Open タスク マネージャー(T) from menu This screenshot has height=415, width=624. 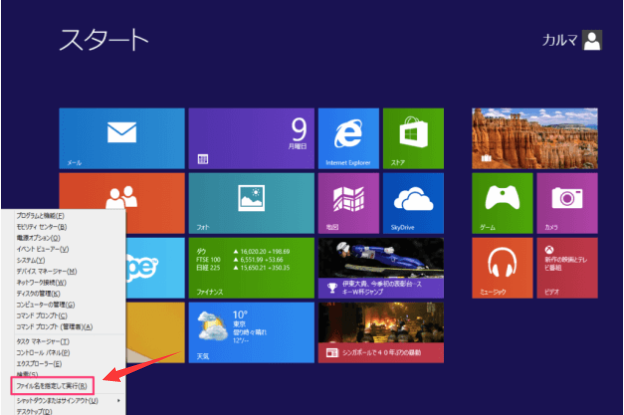coord(43,341)
